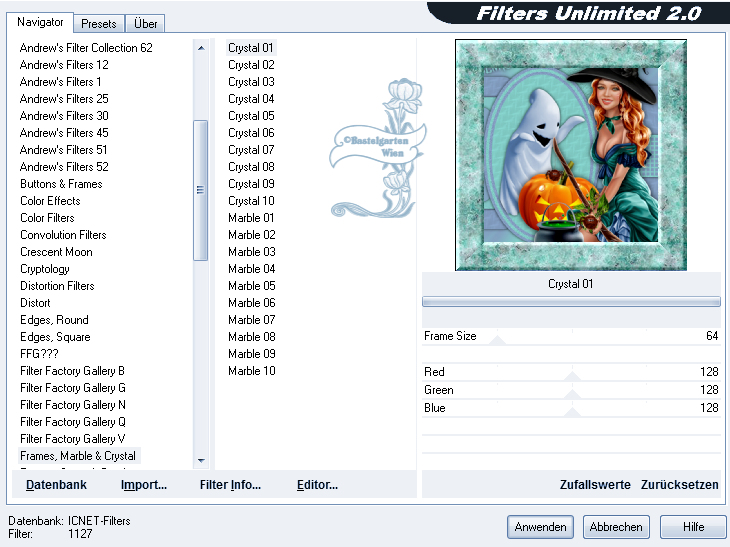Select Andrew's Filters 45 category
Image resolution: width=730 pixels, height=547 pixels.
[64, 133]
